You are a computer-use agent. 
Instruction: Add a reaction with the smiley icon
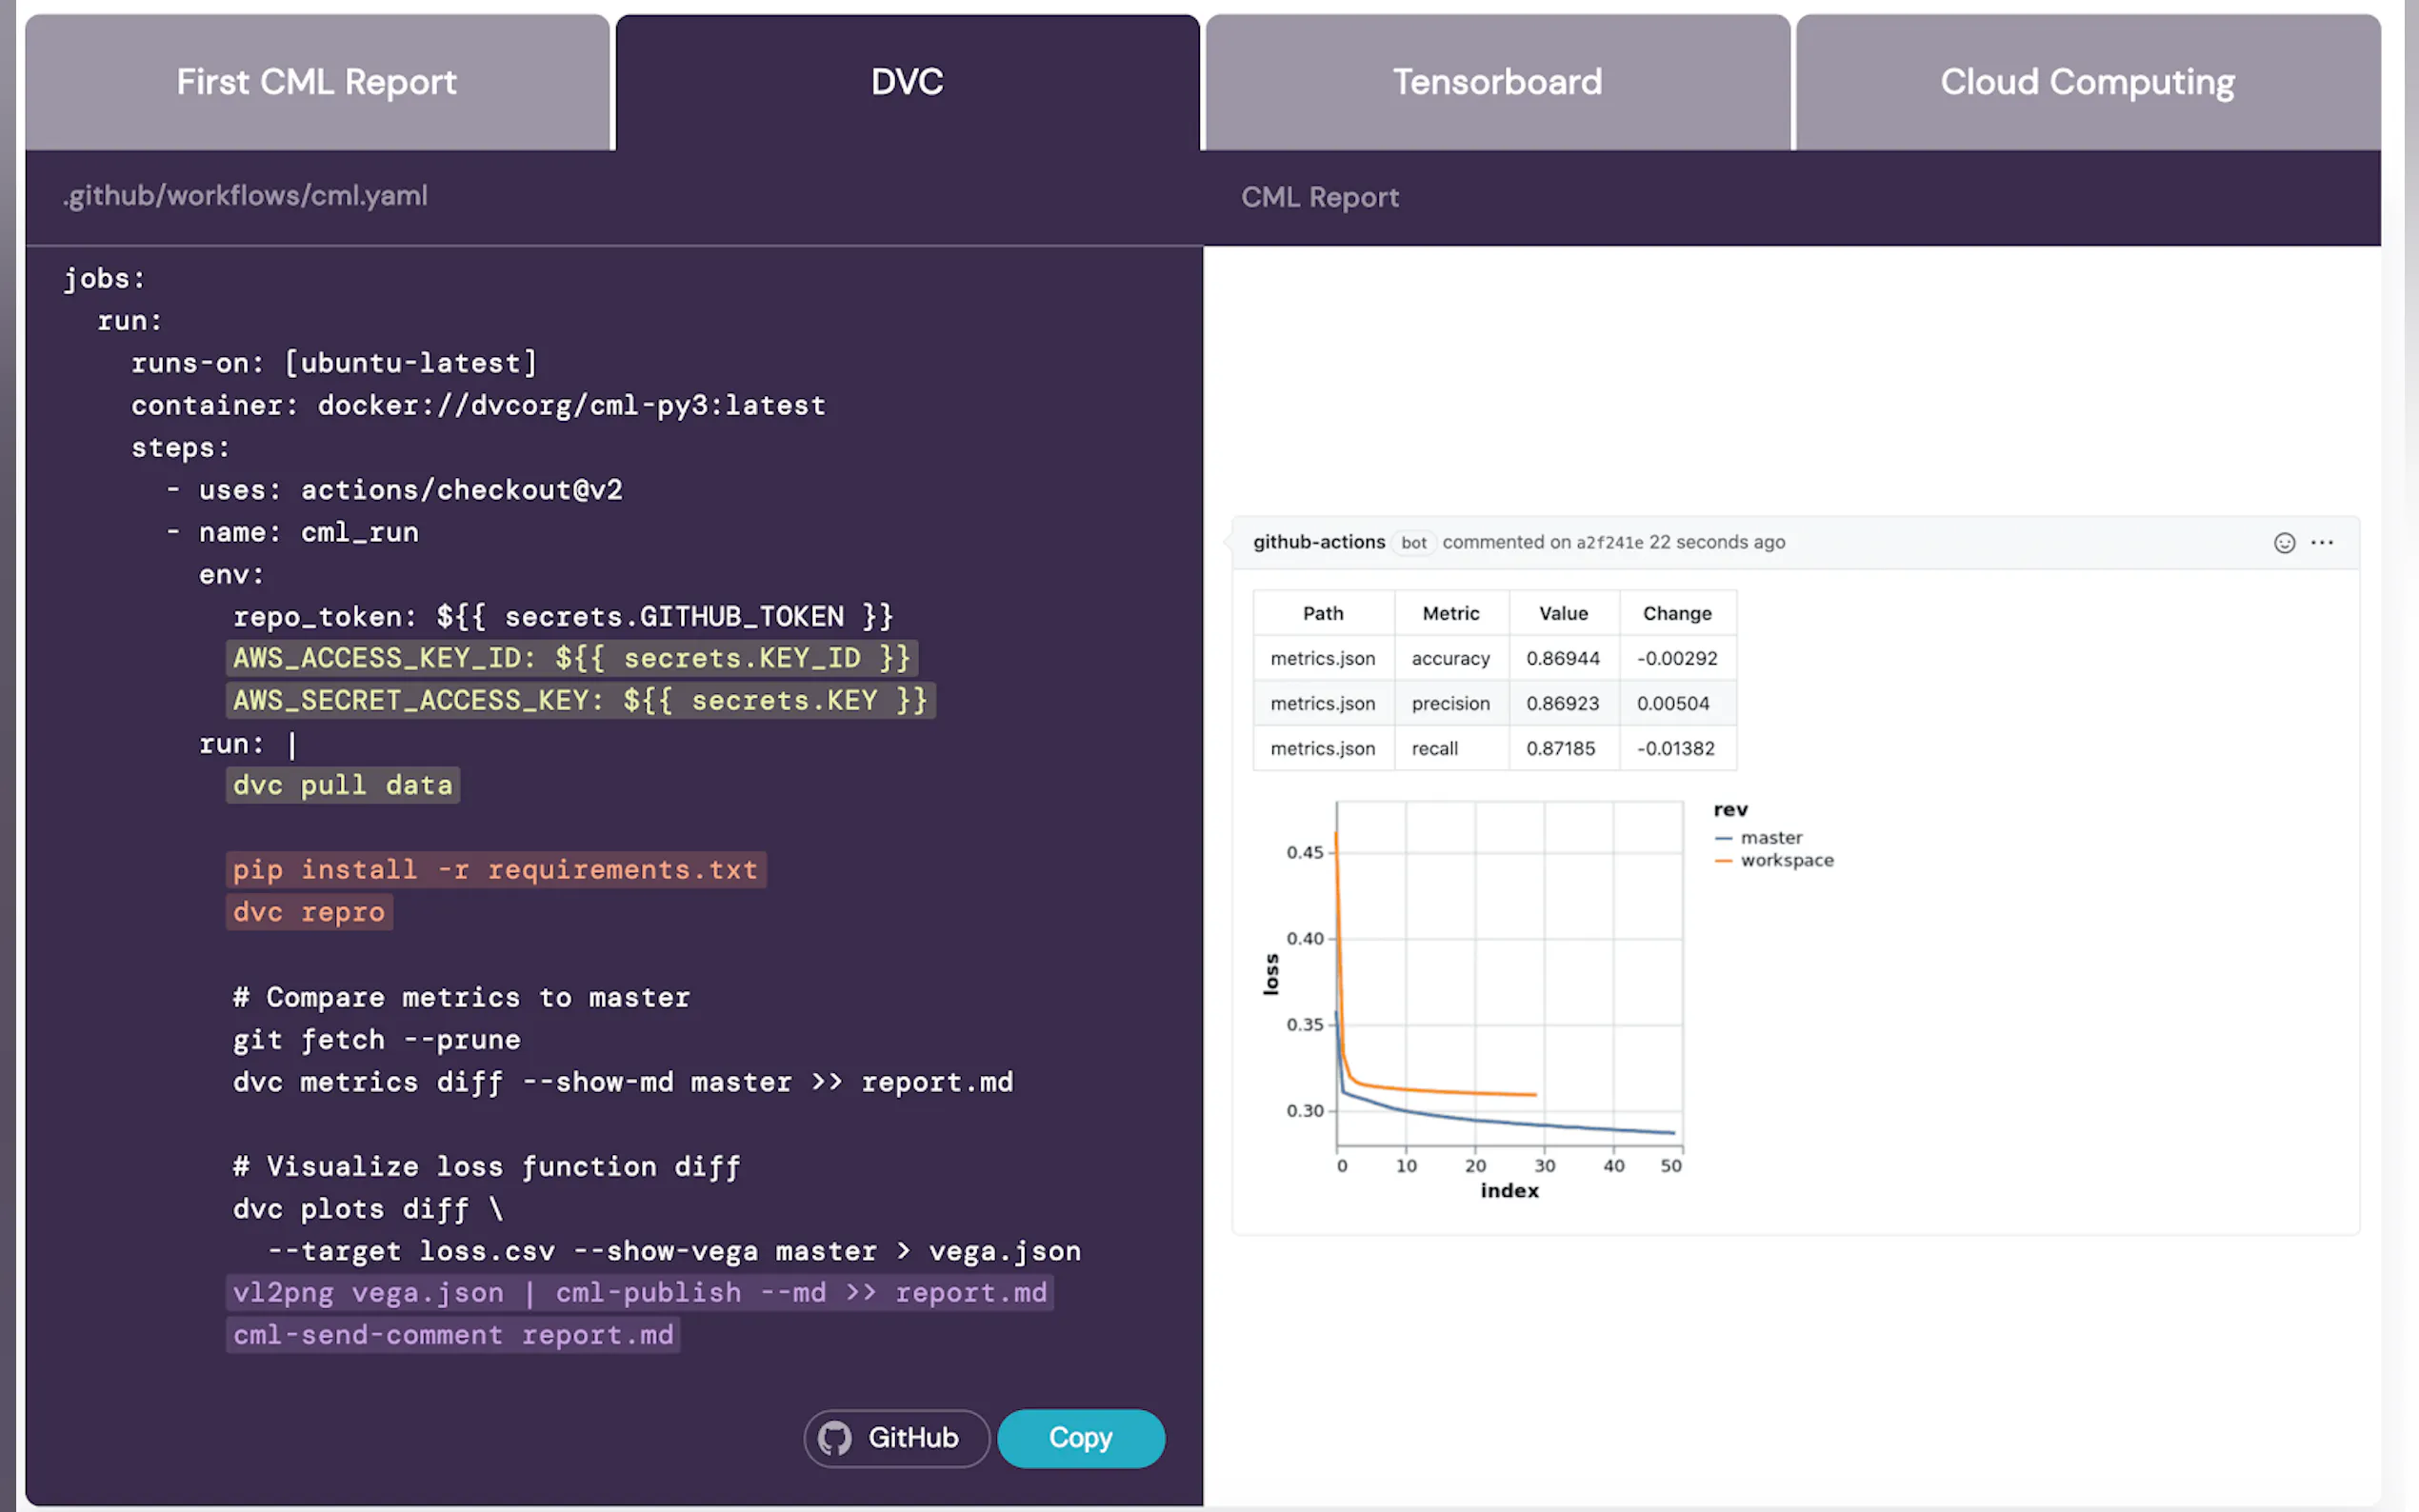[2284, 542]
